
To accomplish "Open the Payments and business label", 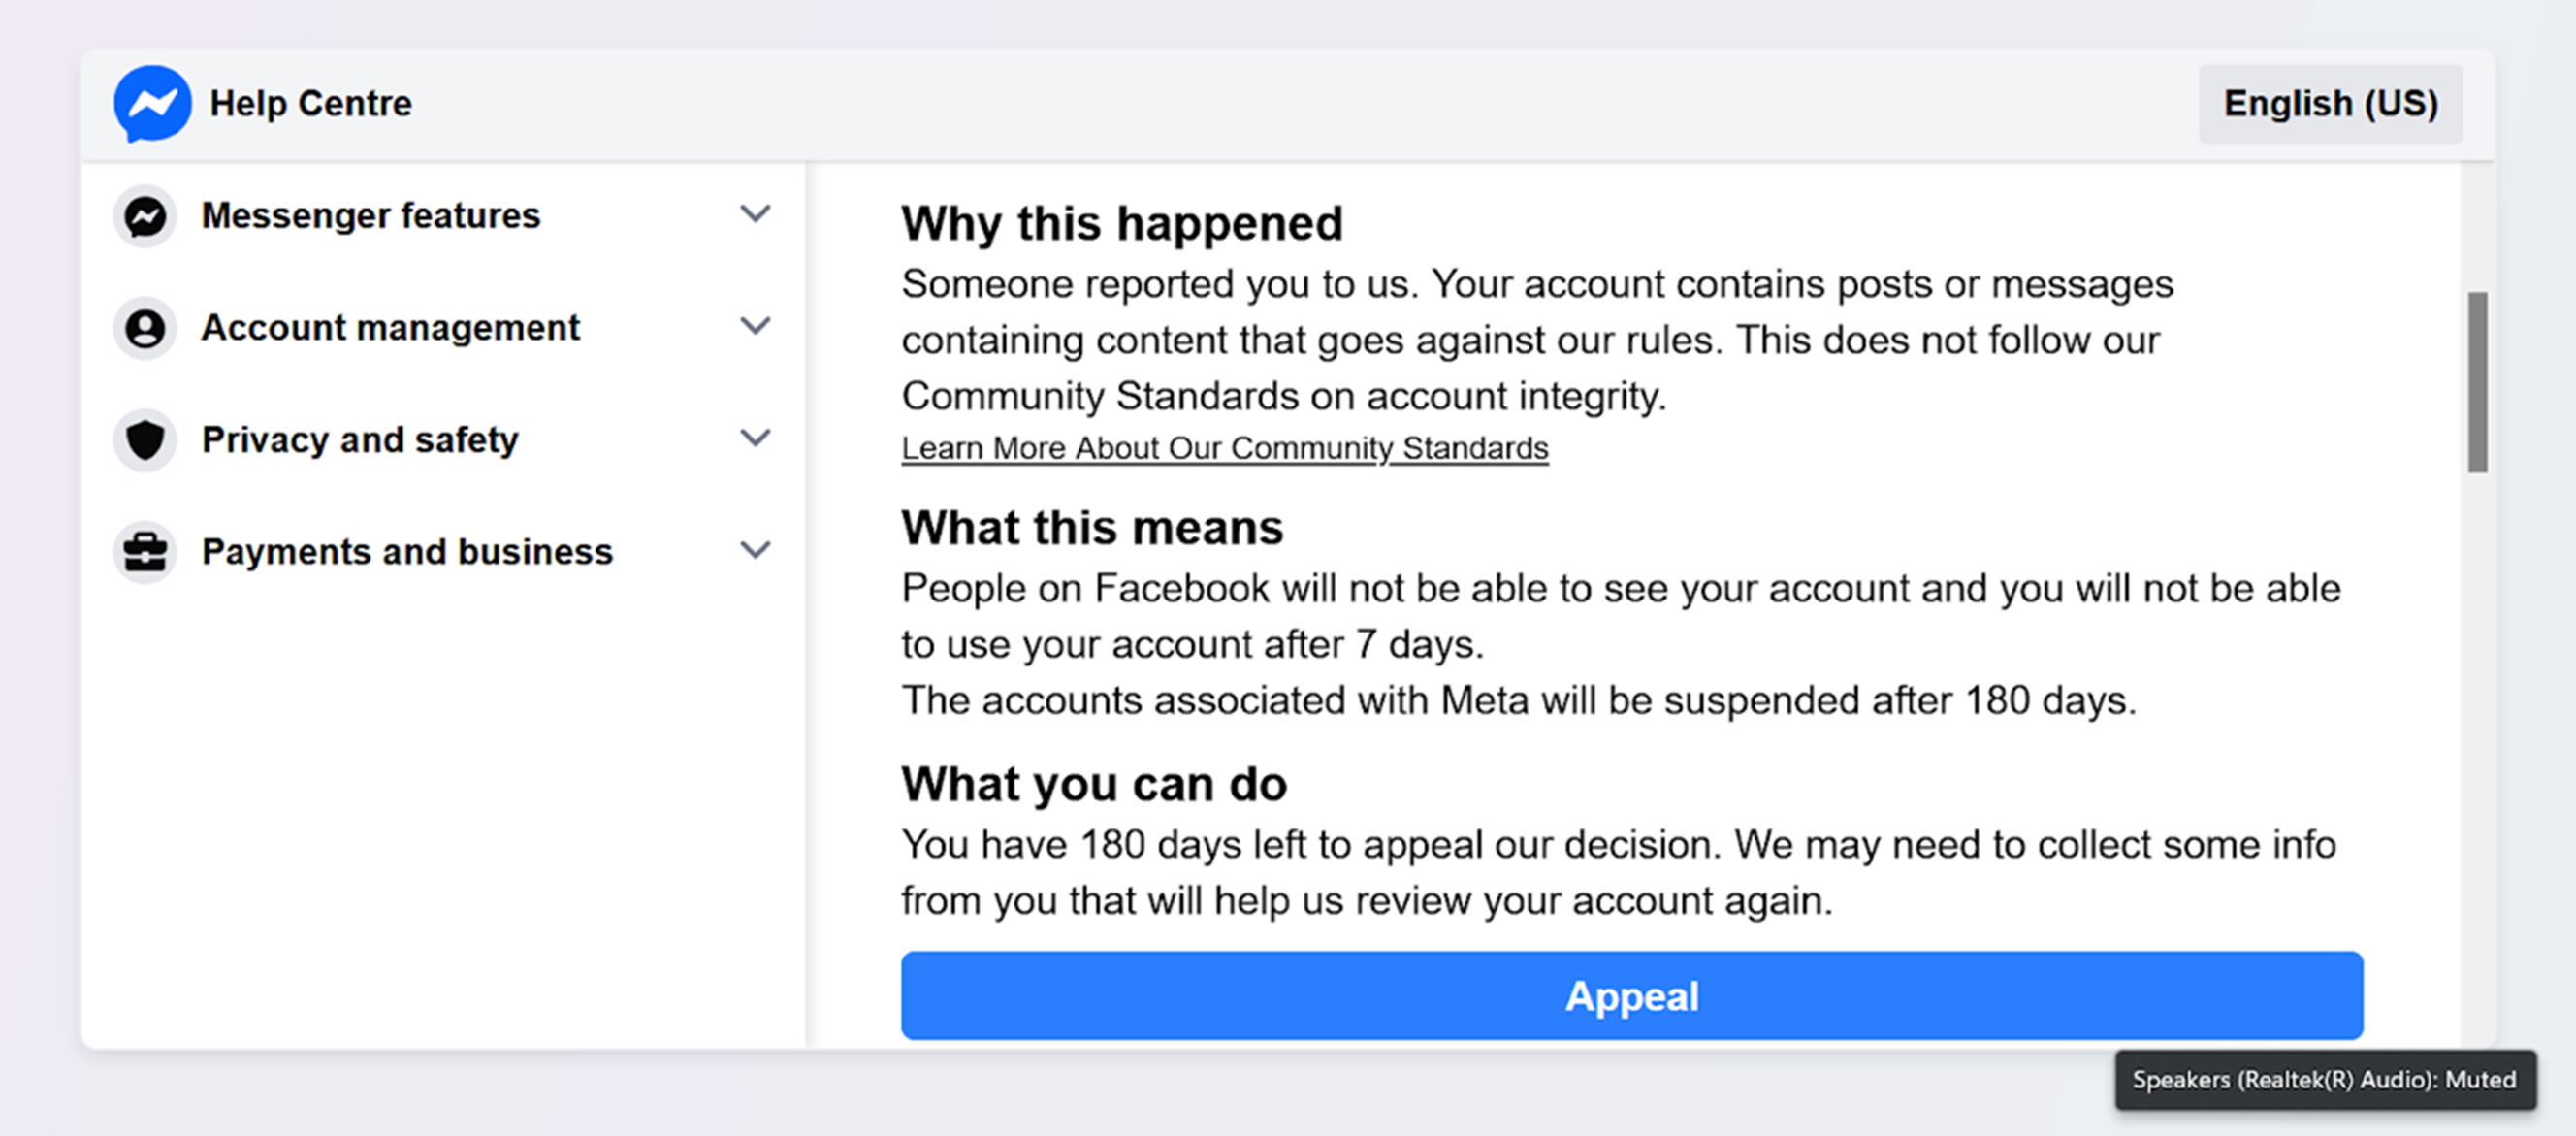I will point(407,552).
